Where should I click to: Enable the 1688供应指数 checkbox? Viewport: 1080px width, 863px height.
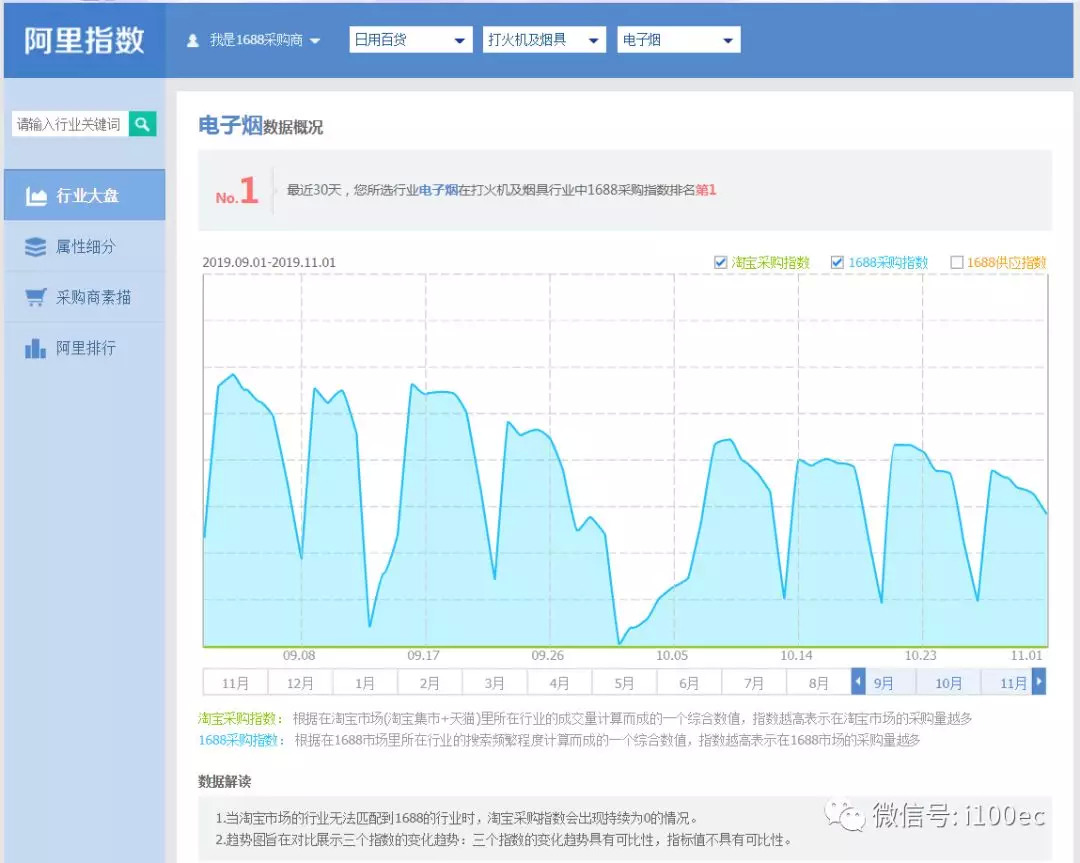tap(957, 263)
